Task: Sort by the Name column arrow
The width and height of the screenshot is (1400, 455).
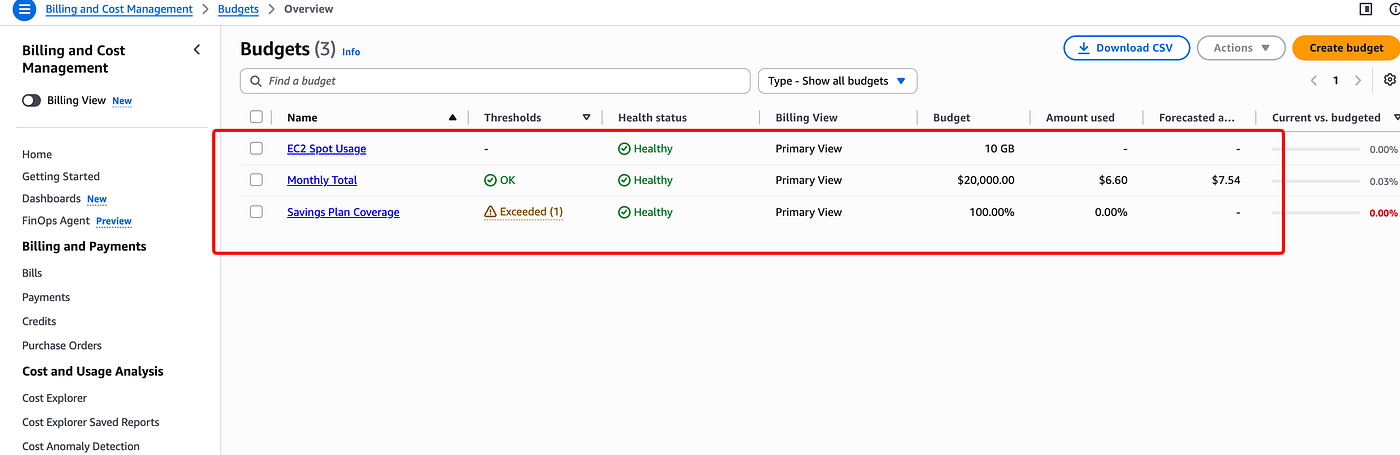Action: [452, 118]
